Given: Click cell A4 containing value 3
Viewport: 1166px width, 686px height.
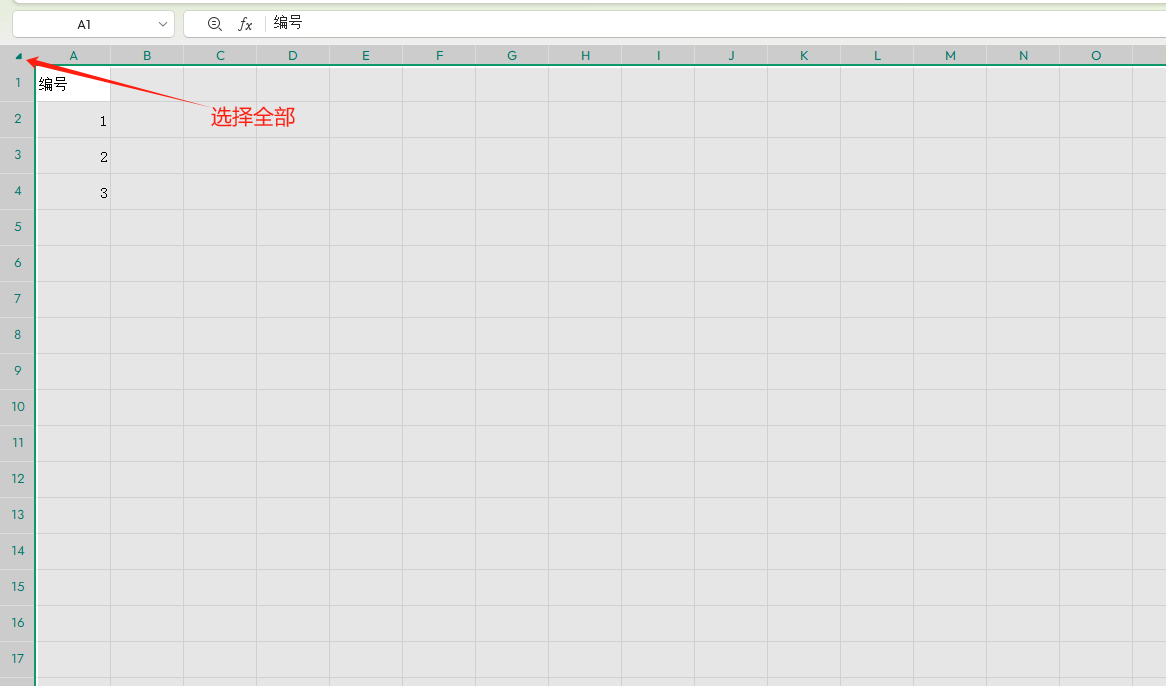Looking at the screenshot, I should pyautogui.click(x=74, y=192).
